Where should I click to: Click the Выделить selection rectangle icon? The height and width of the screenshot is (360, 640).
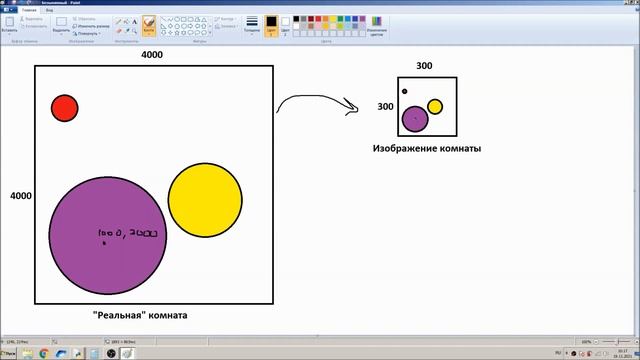pyautogui.click(x=61, y=22)
